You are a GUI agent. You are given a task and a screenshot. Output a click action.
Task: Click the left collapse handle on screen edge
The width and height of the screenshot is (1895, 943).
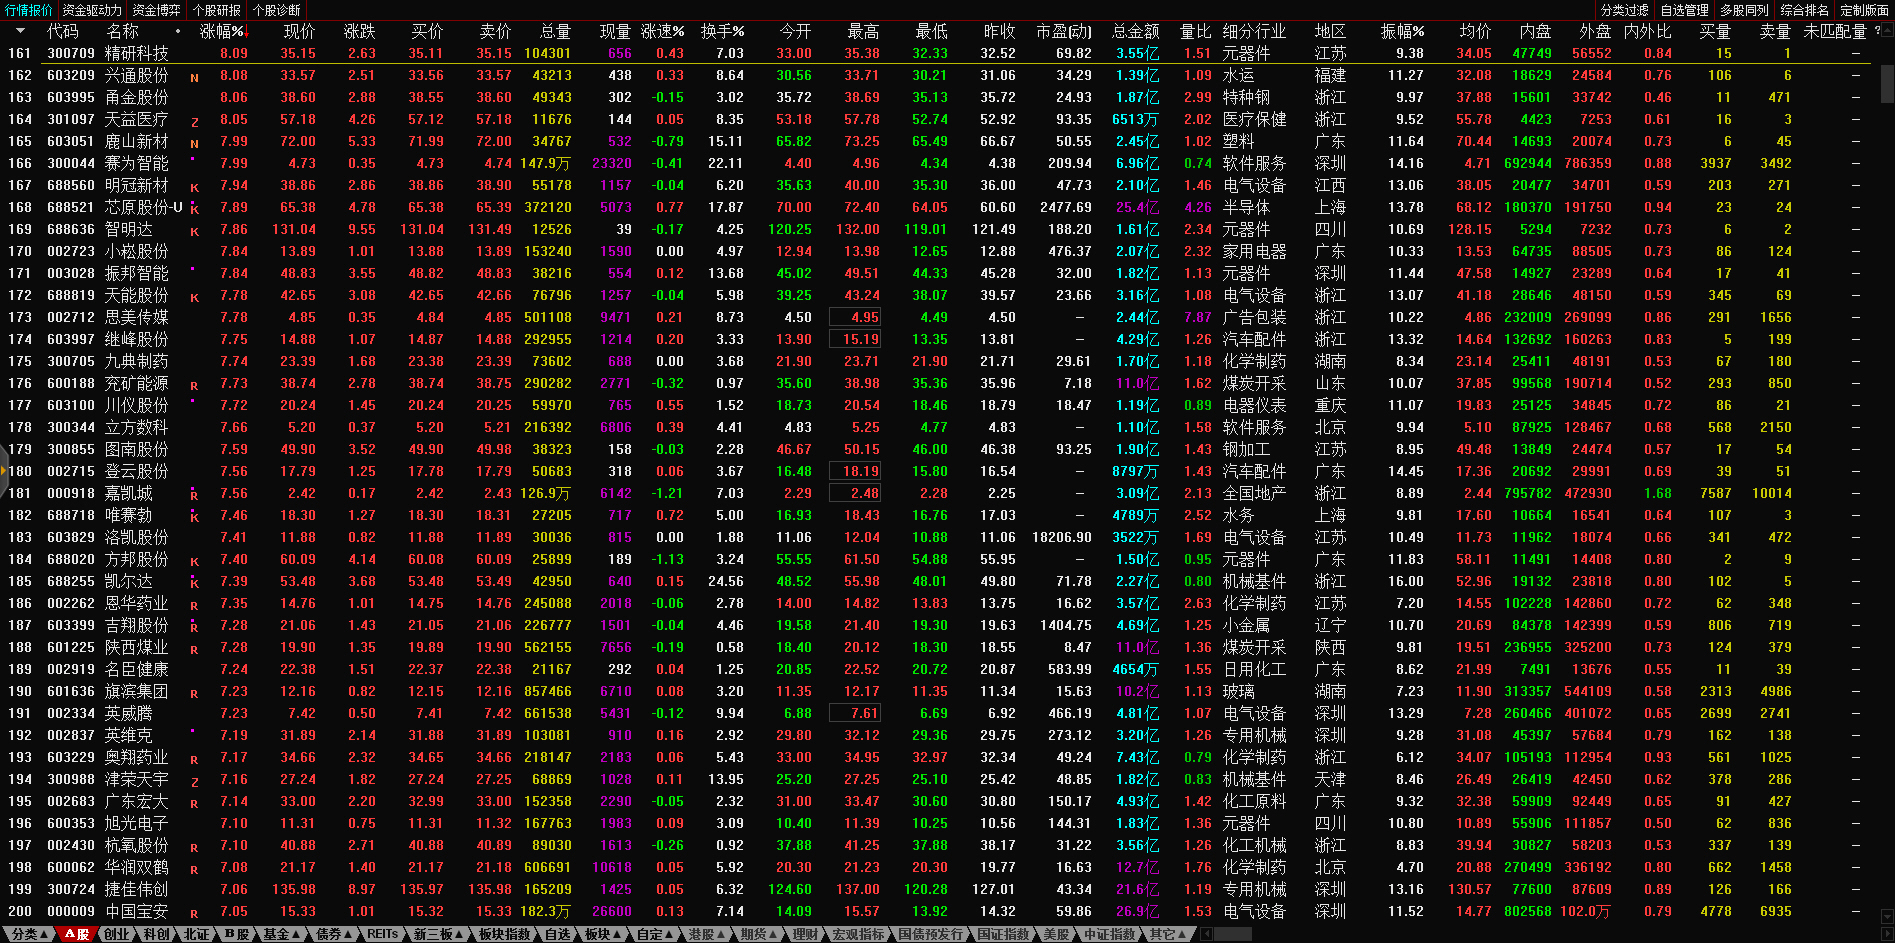[4, 471]
